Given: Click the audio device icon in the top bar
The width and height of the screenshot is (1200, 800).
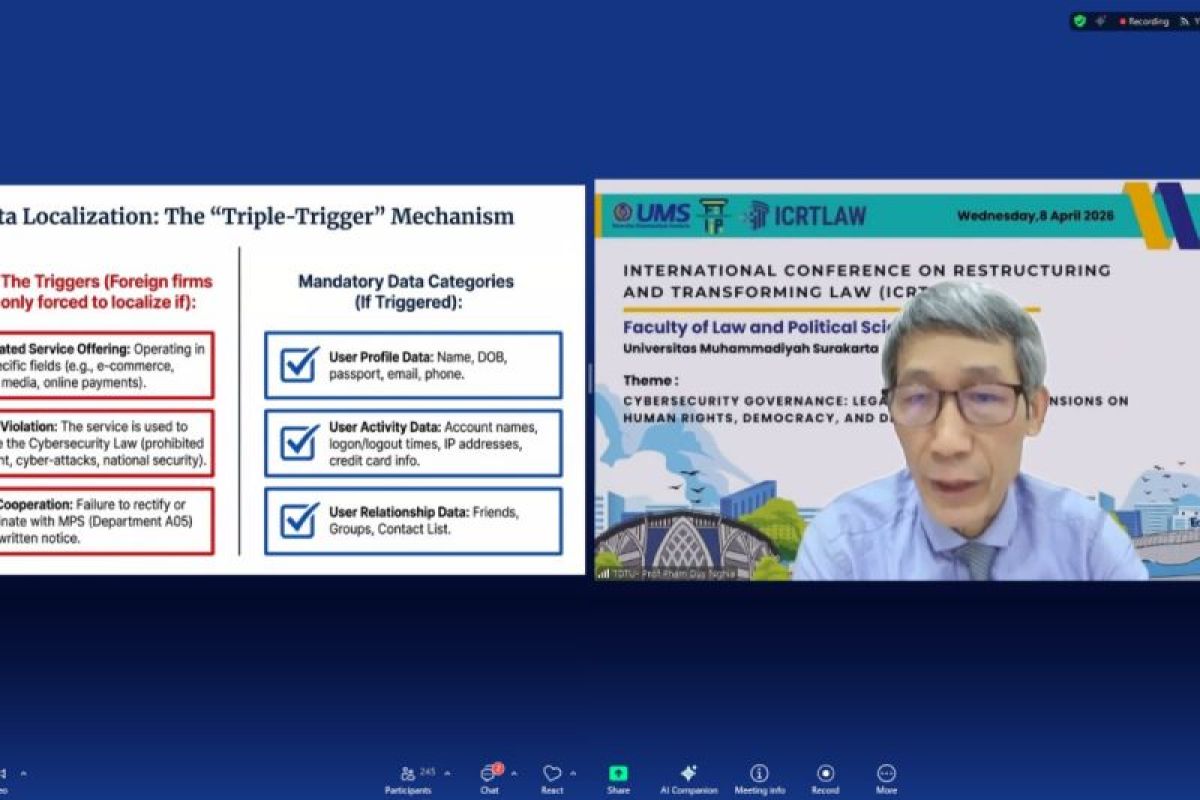Looking at the screenshot, I should [1099, 21].
